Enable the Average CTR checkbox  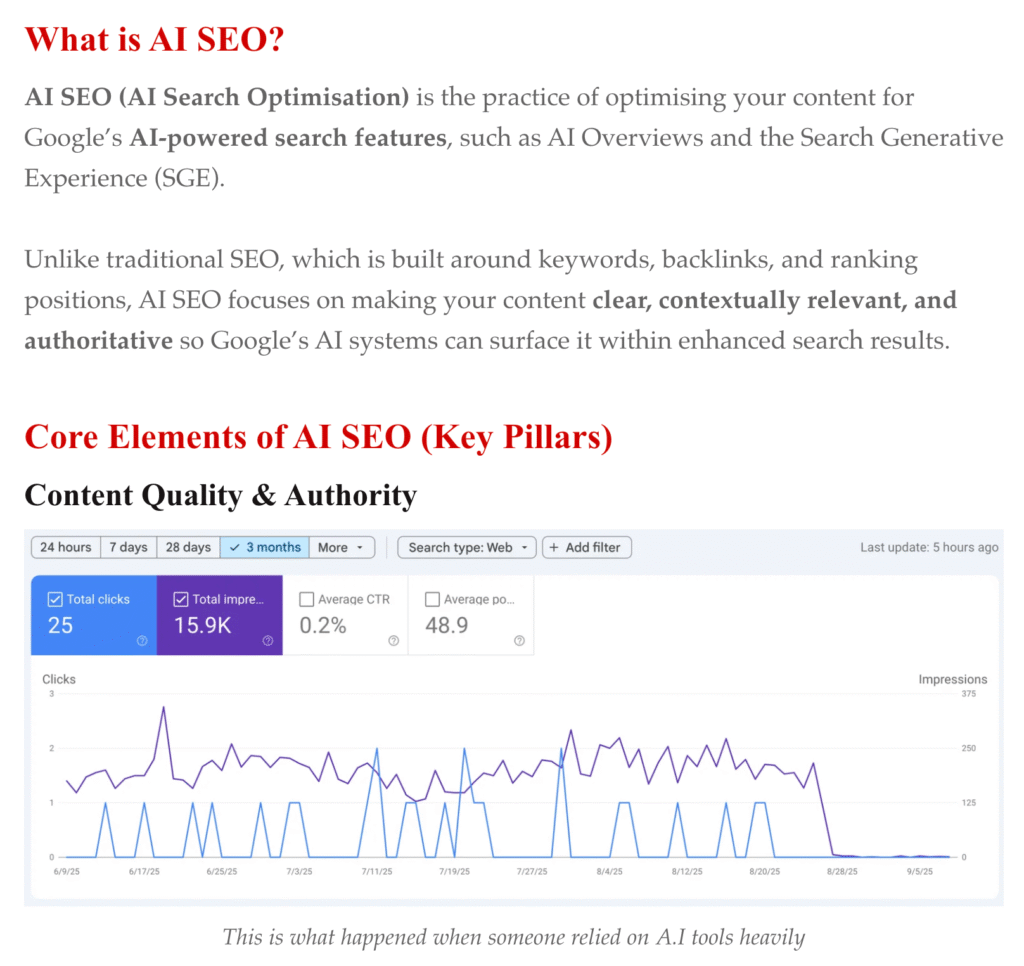[307, 600]
